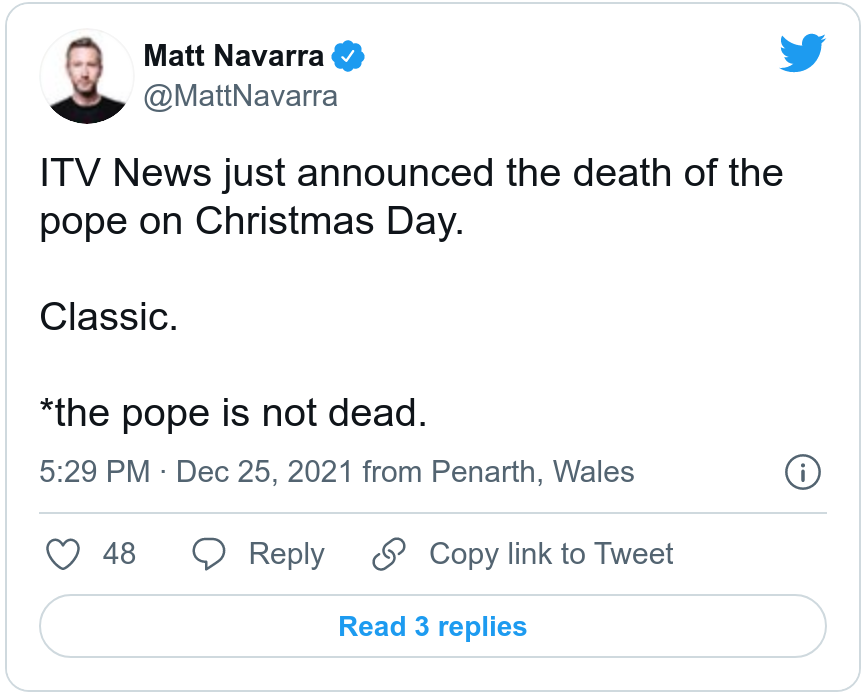The height and width of the screenshot is (697, 865).
Task: Click the reply speech bubble icon
Action: [209, 554]
